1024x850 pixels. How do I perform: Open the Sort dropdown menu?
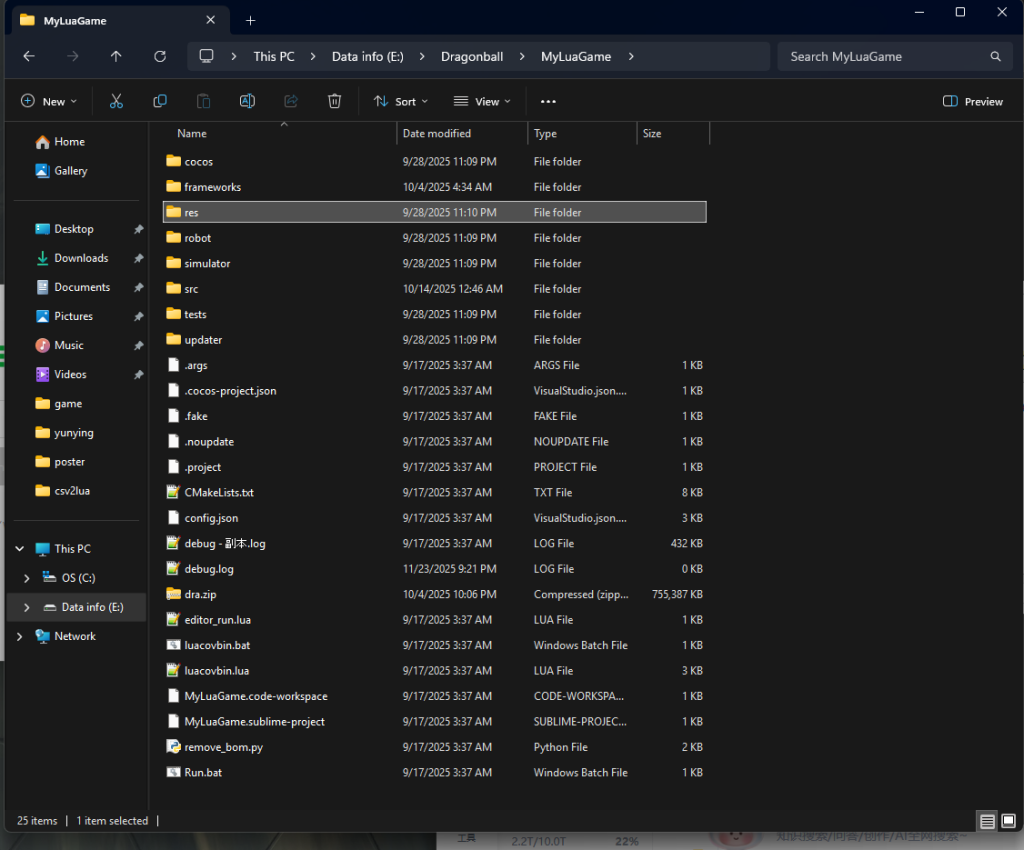tap(401, 101)
